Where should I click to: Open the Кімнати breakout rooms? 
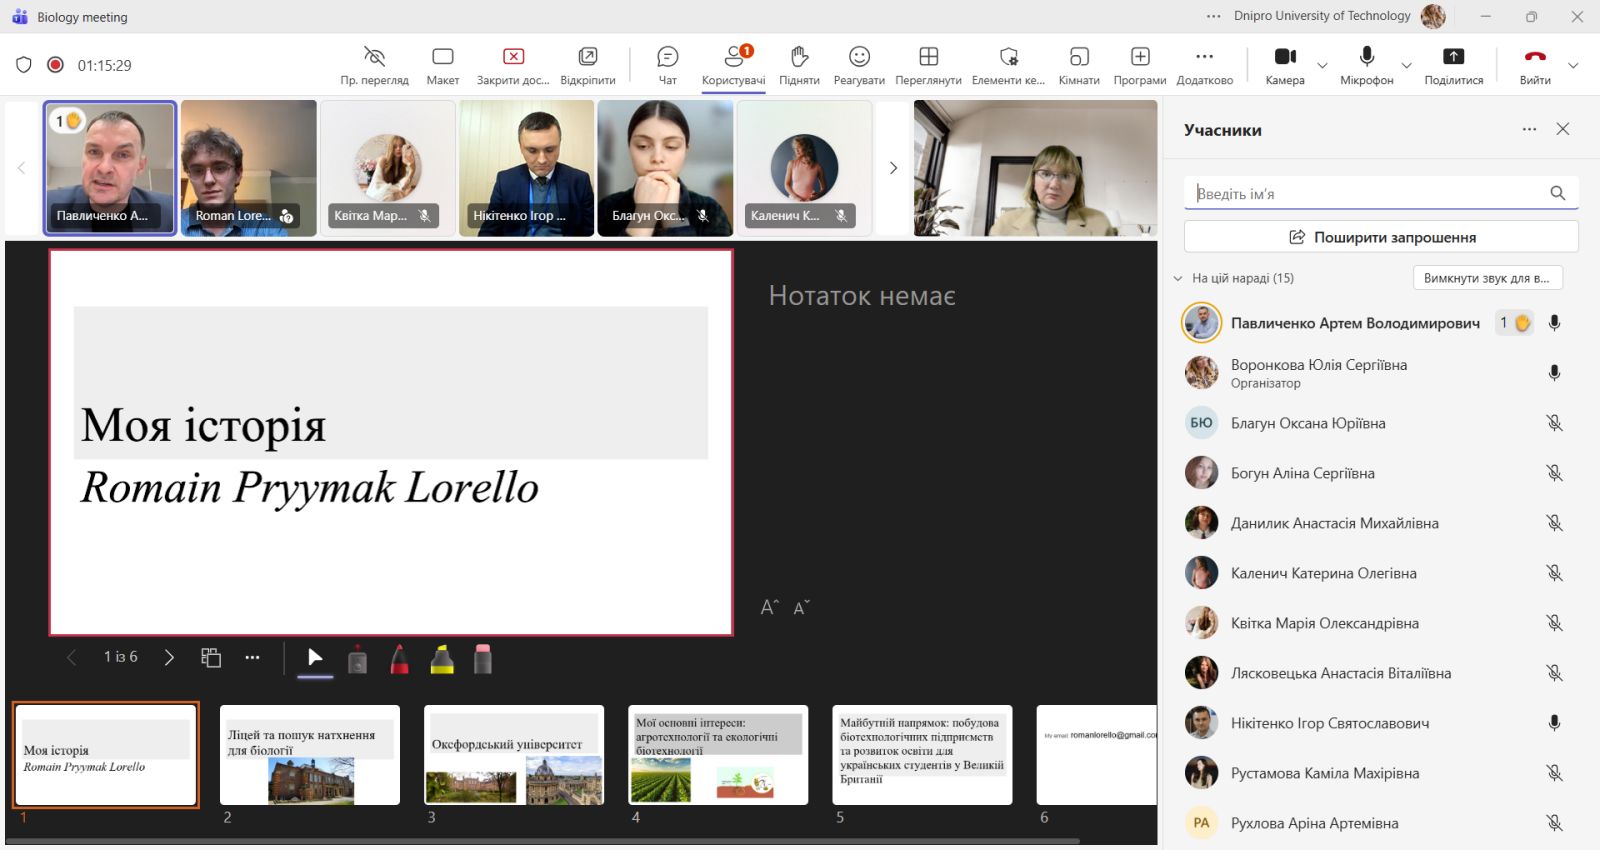tap(1079, 65)
